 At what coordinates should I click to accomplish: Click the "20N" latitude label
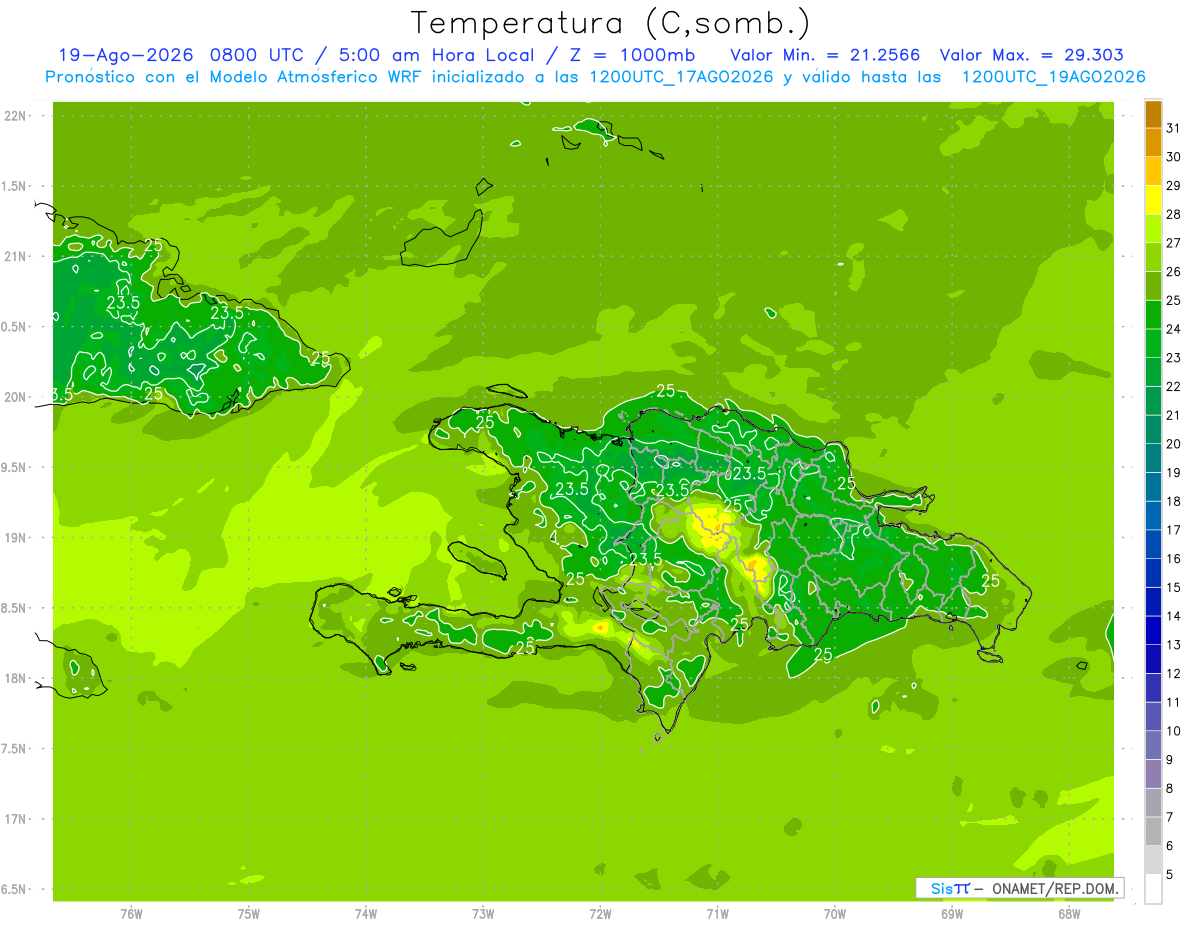tap(17, 397)
